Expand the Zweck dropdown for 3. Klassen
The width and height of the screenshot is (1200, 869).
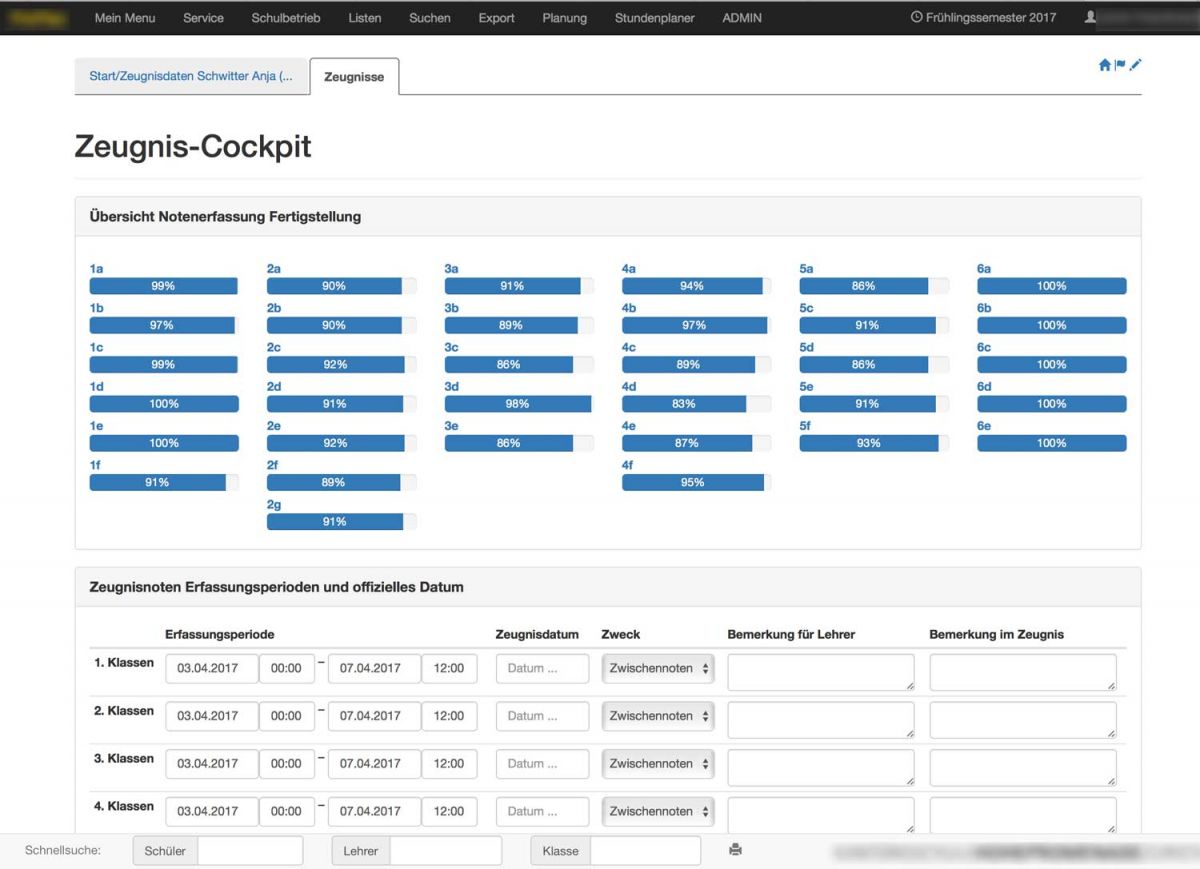tap(658, 764)
